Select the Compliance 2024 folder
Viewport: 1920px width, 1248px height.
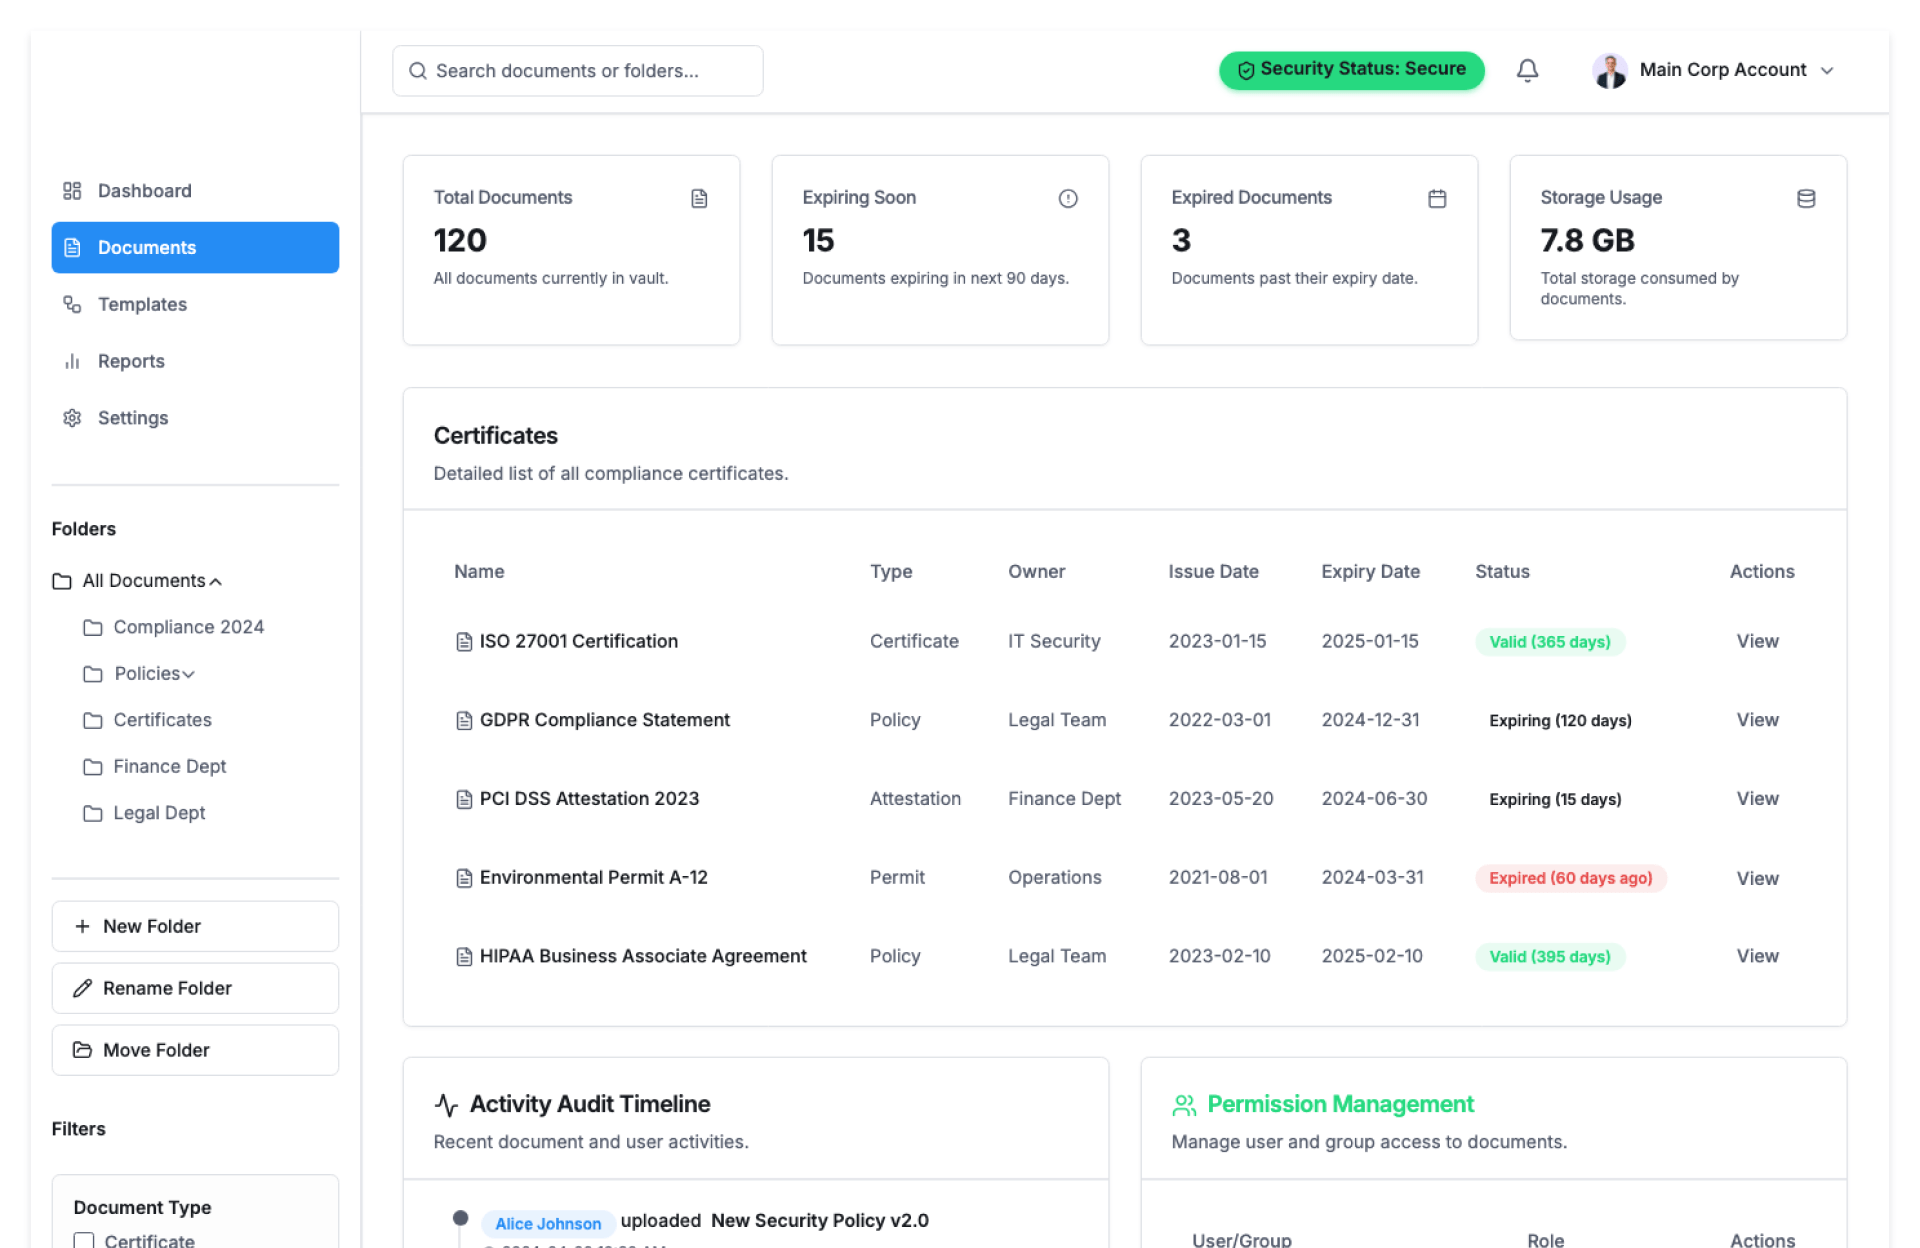pos(188,627)
